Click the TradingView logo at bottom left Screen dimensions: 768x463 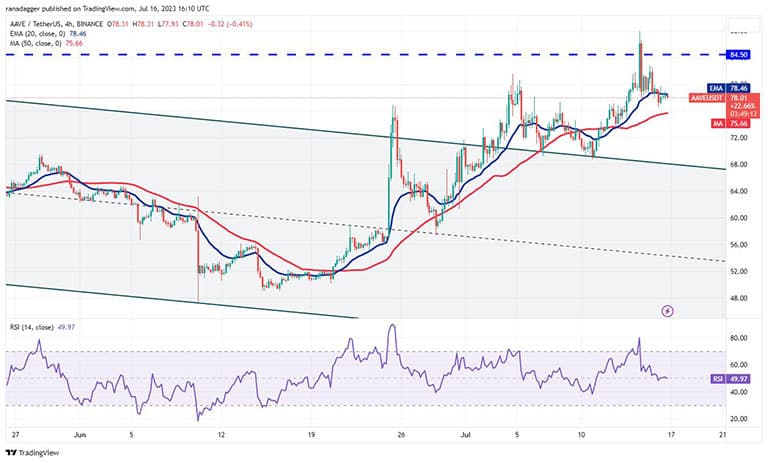tap(32, 453)
